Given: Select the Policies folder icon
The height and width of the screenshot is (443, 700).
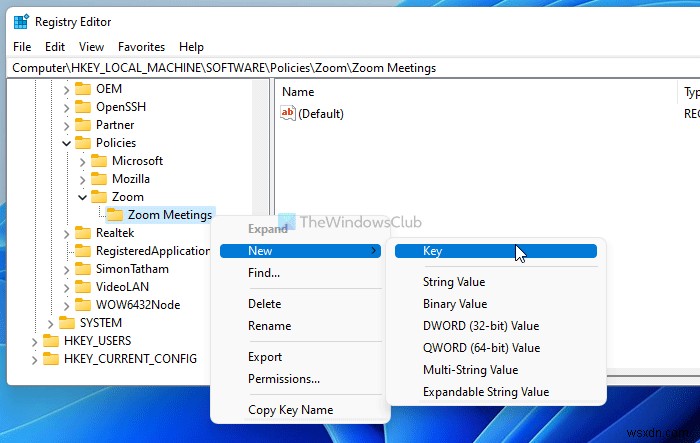Looking at the screenshot, I should [83, 142].
